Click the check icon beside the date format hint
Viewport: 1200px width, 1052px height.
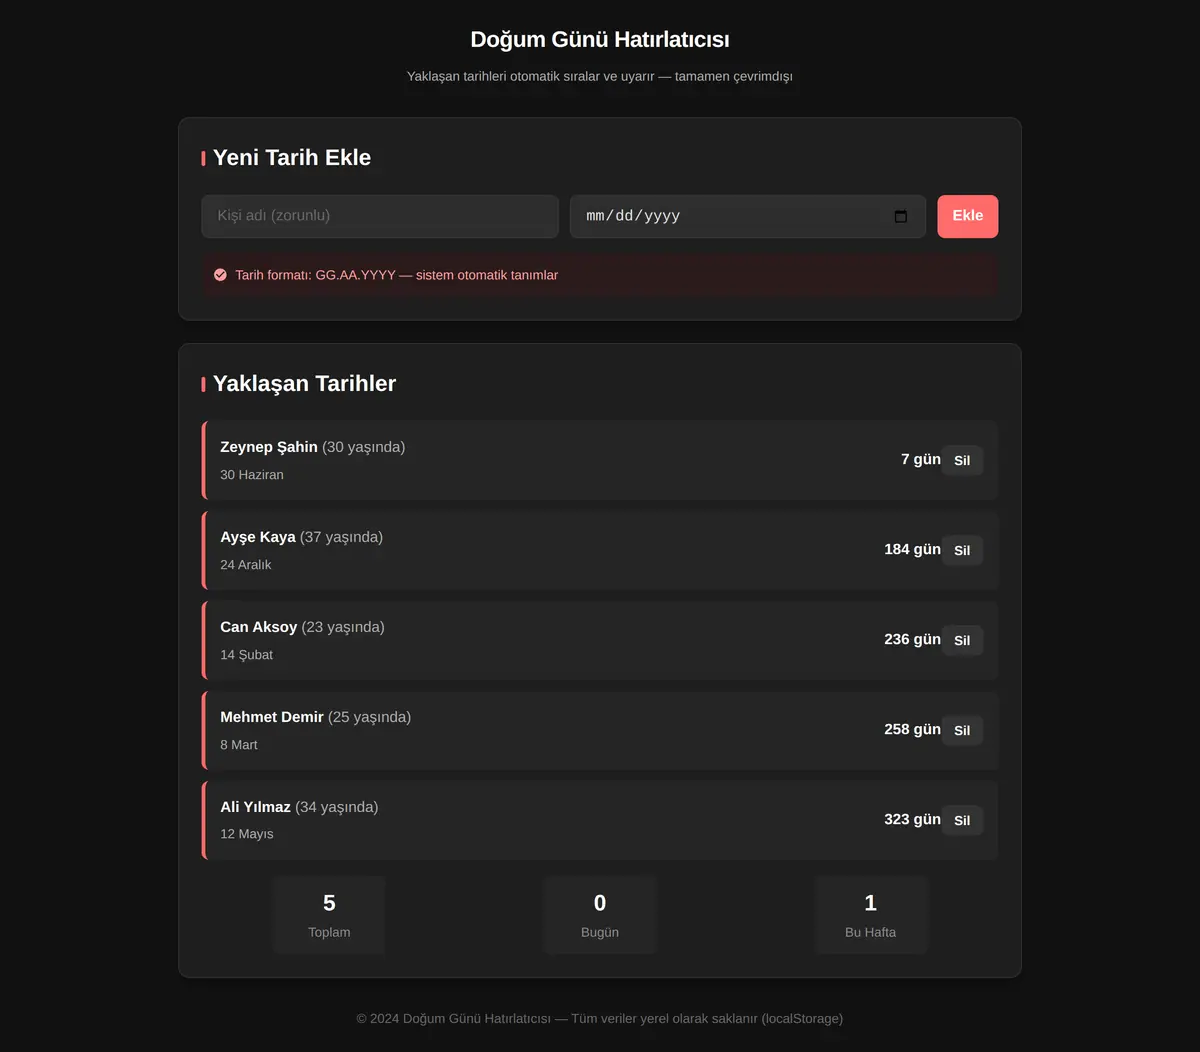(220, 275)
